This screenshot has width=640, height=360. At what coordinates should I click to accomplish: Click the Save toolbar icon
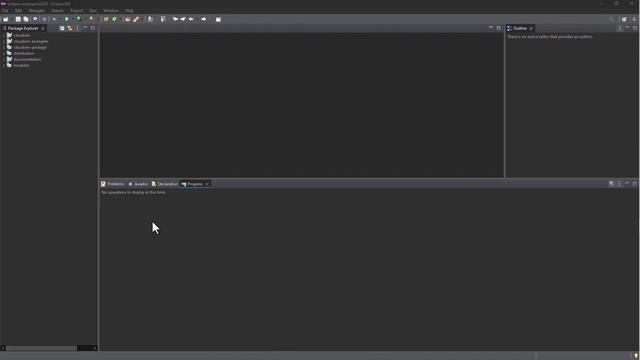coord(18,19)
